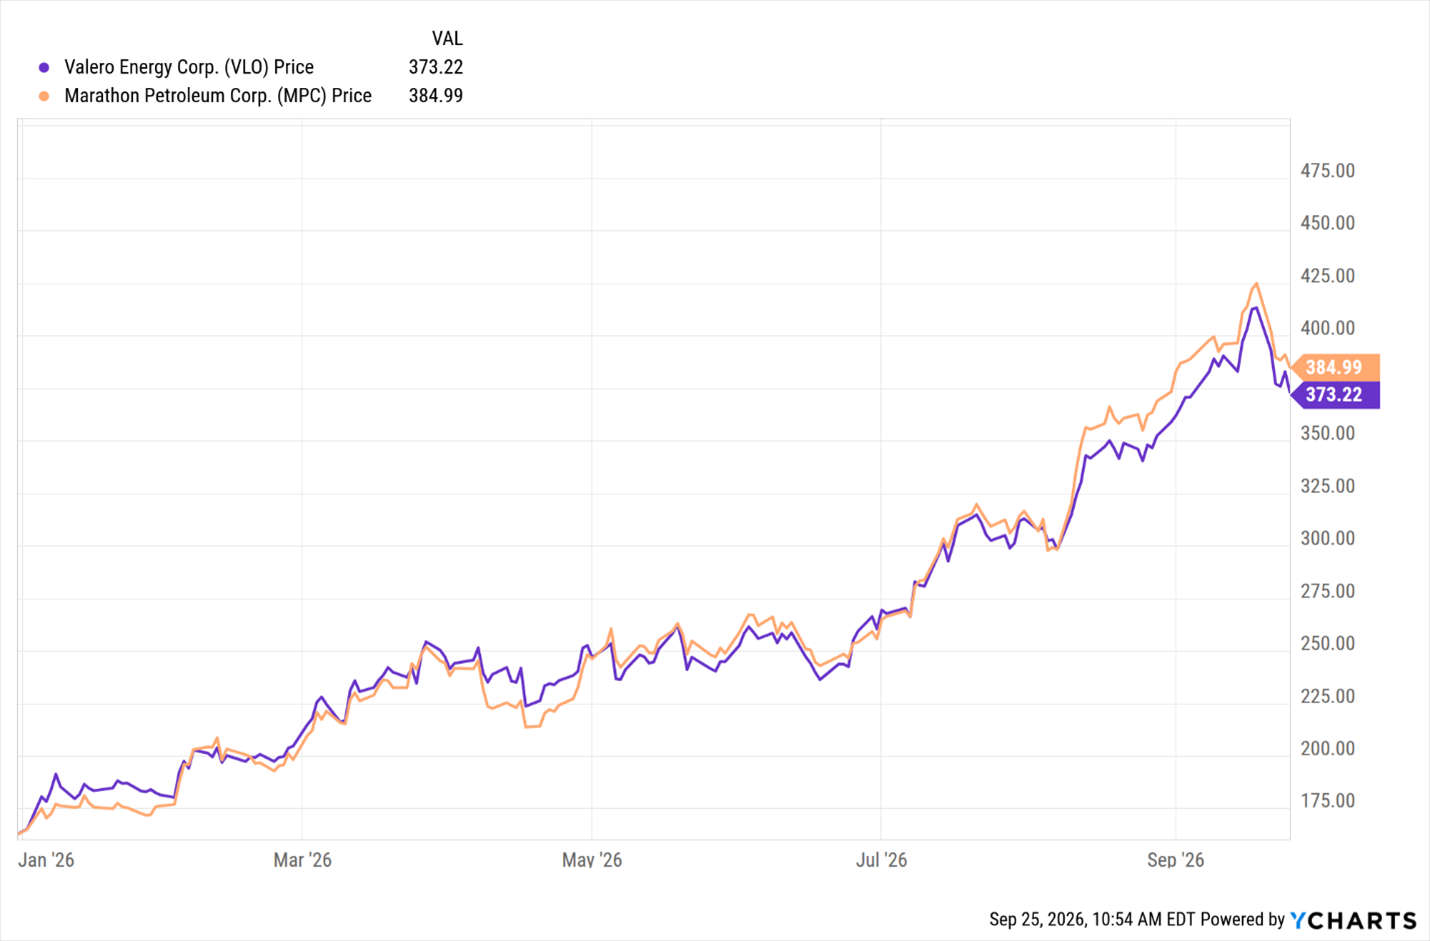Select the Marathon Petroleum Corp. (MPC) Price label
The width and height of the screenshot is (1430, 941).
pyautogui.click(x=218, y=95)
